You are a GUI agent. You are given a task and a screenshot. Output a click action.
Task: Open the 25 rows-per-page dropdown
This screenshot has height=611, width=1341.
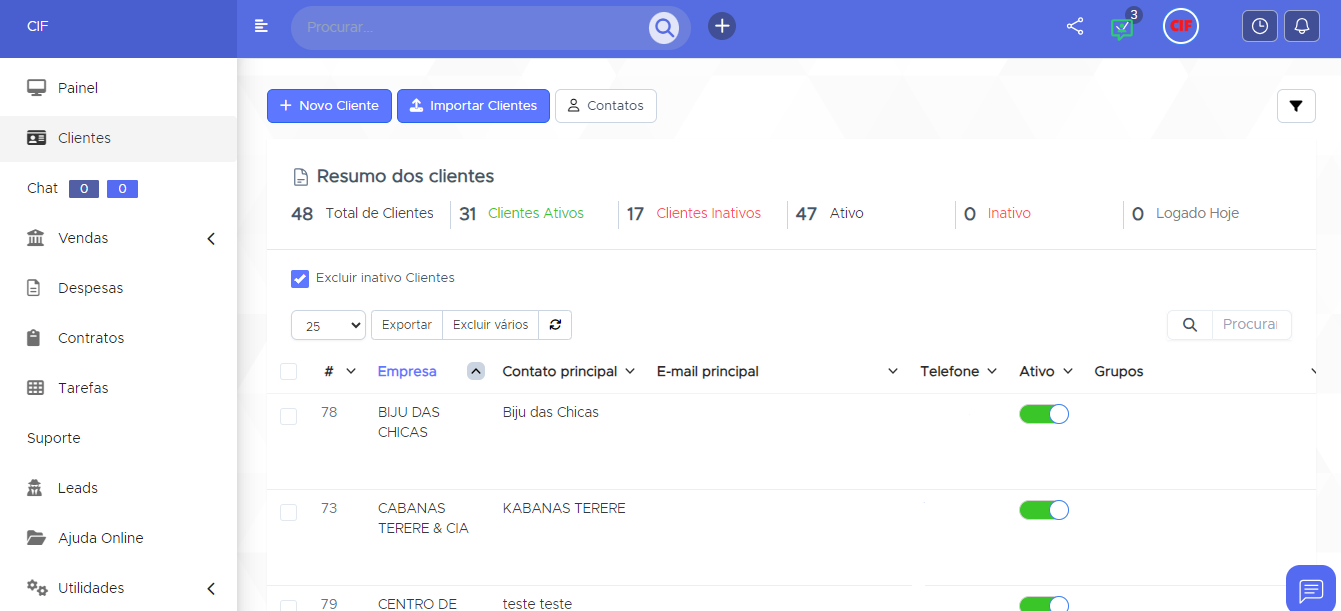coord(328,326)
